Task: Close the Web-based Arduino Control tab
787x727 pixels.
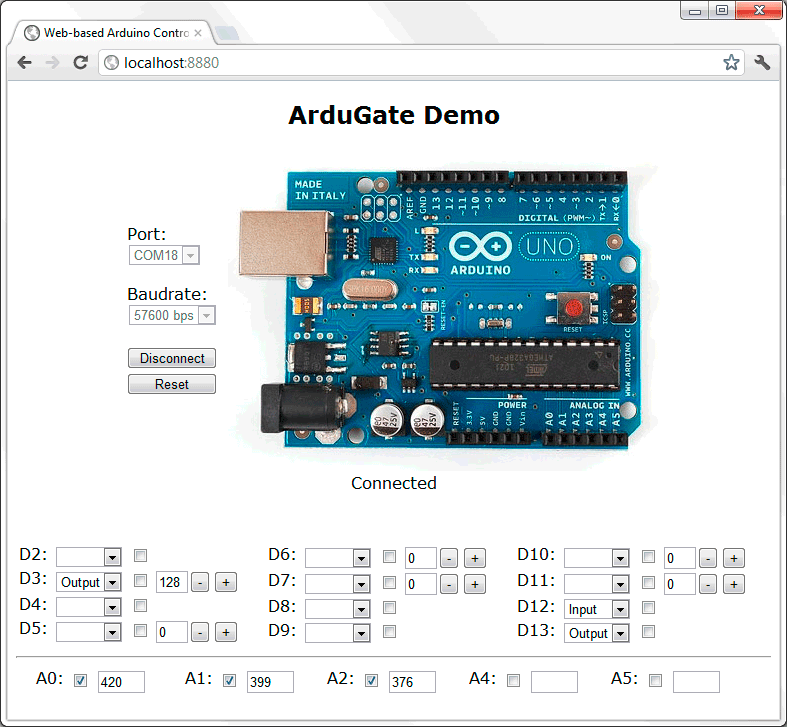Action: click(198, 33)
